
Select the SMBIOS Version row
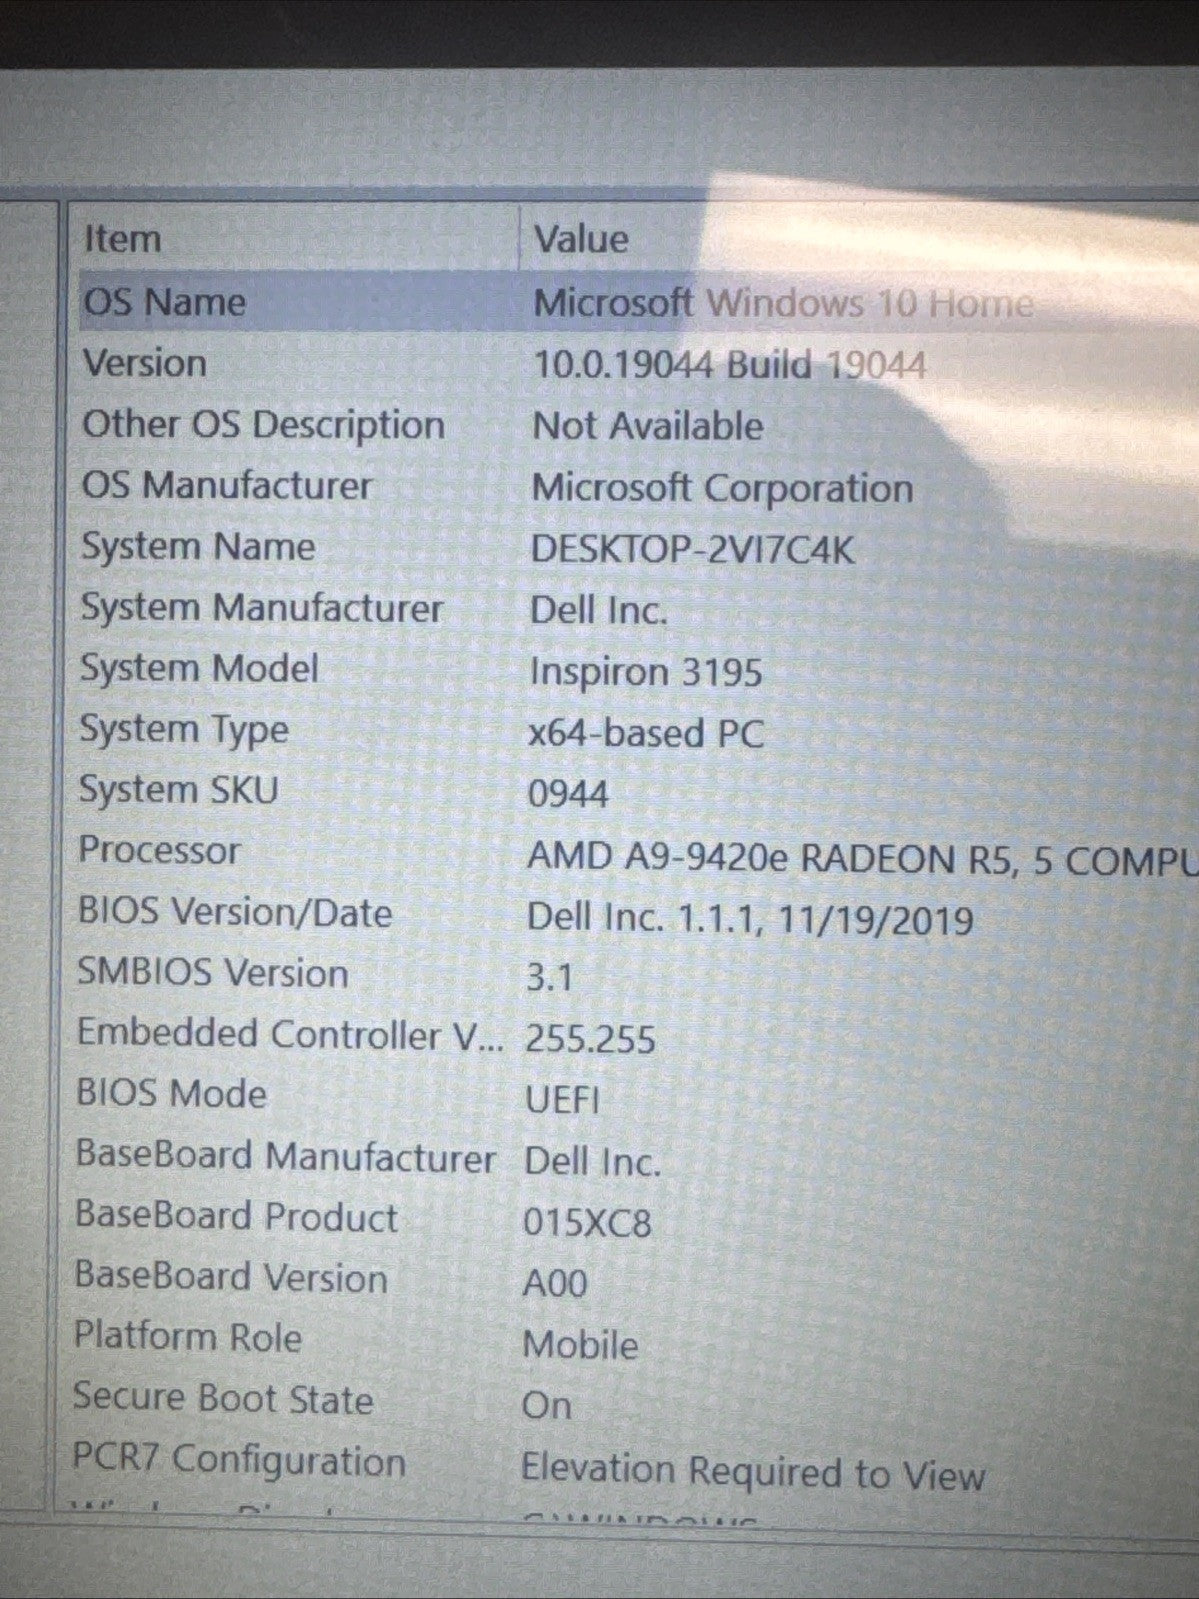pyautogui.click(x=212, y=973)
